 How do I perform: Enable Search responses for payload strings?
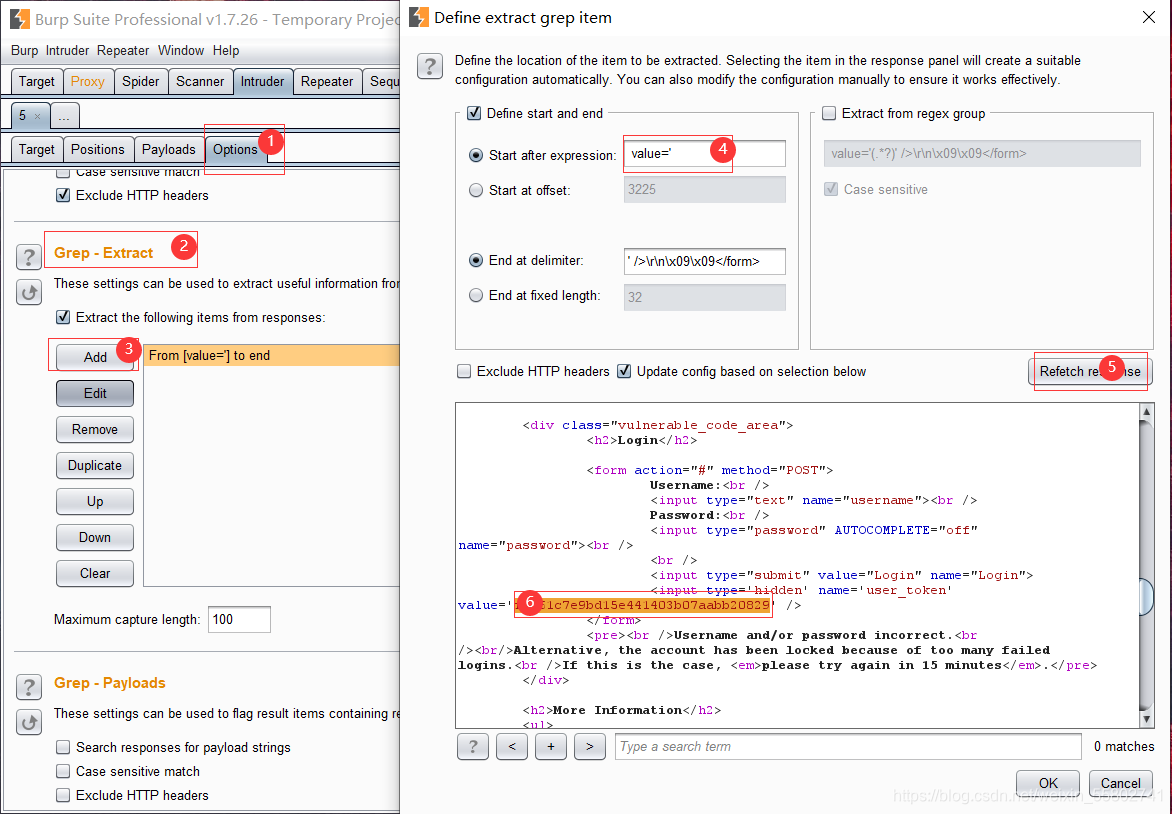[x=64, y=747]
